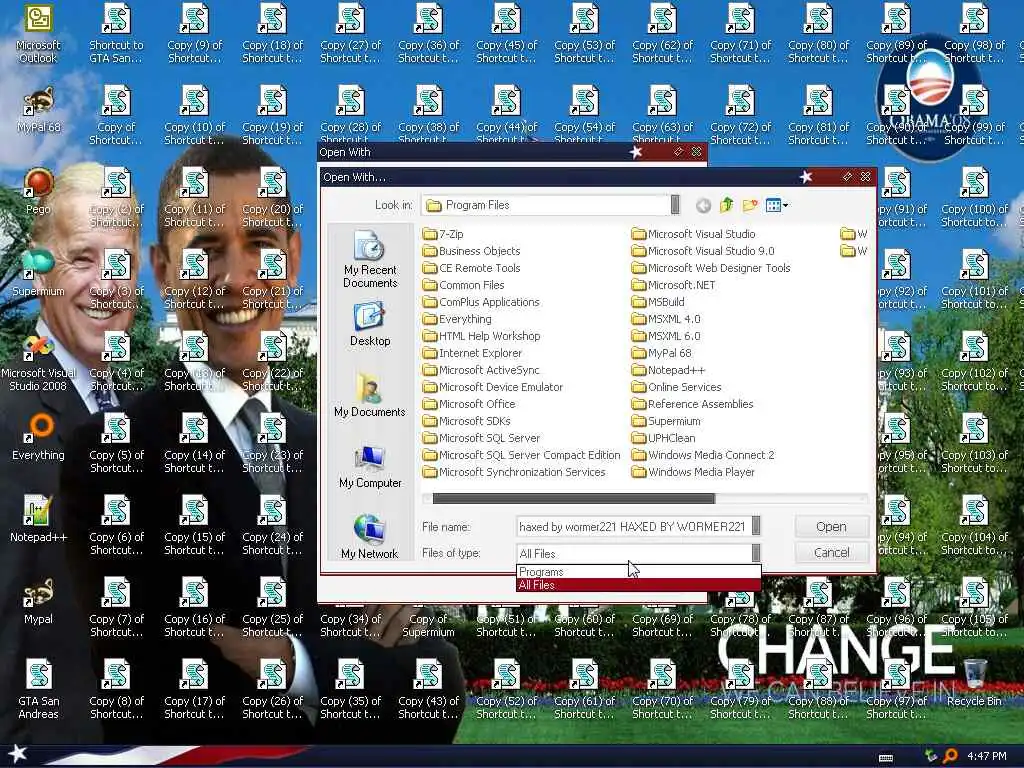Screen dimensions: 1024x768
Task: Close the front Open With... dialog
Action: click(865, 177)
